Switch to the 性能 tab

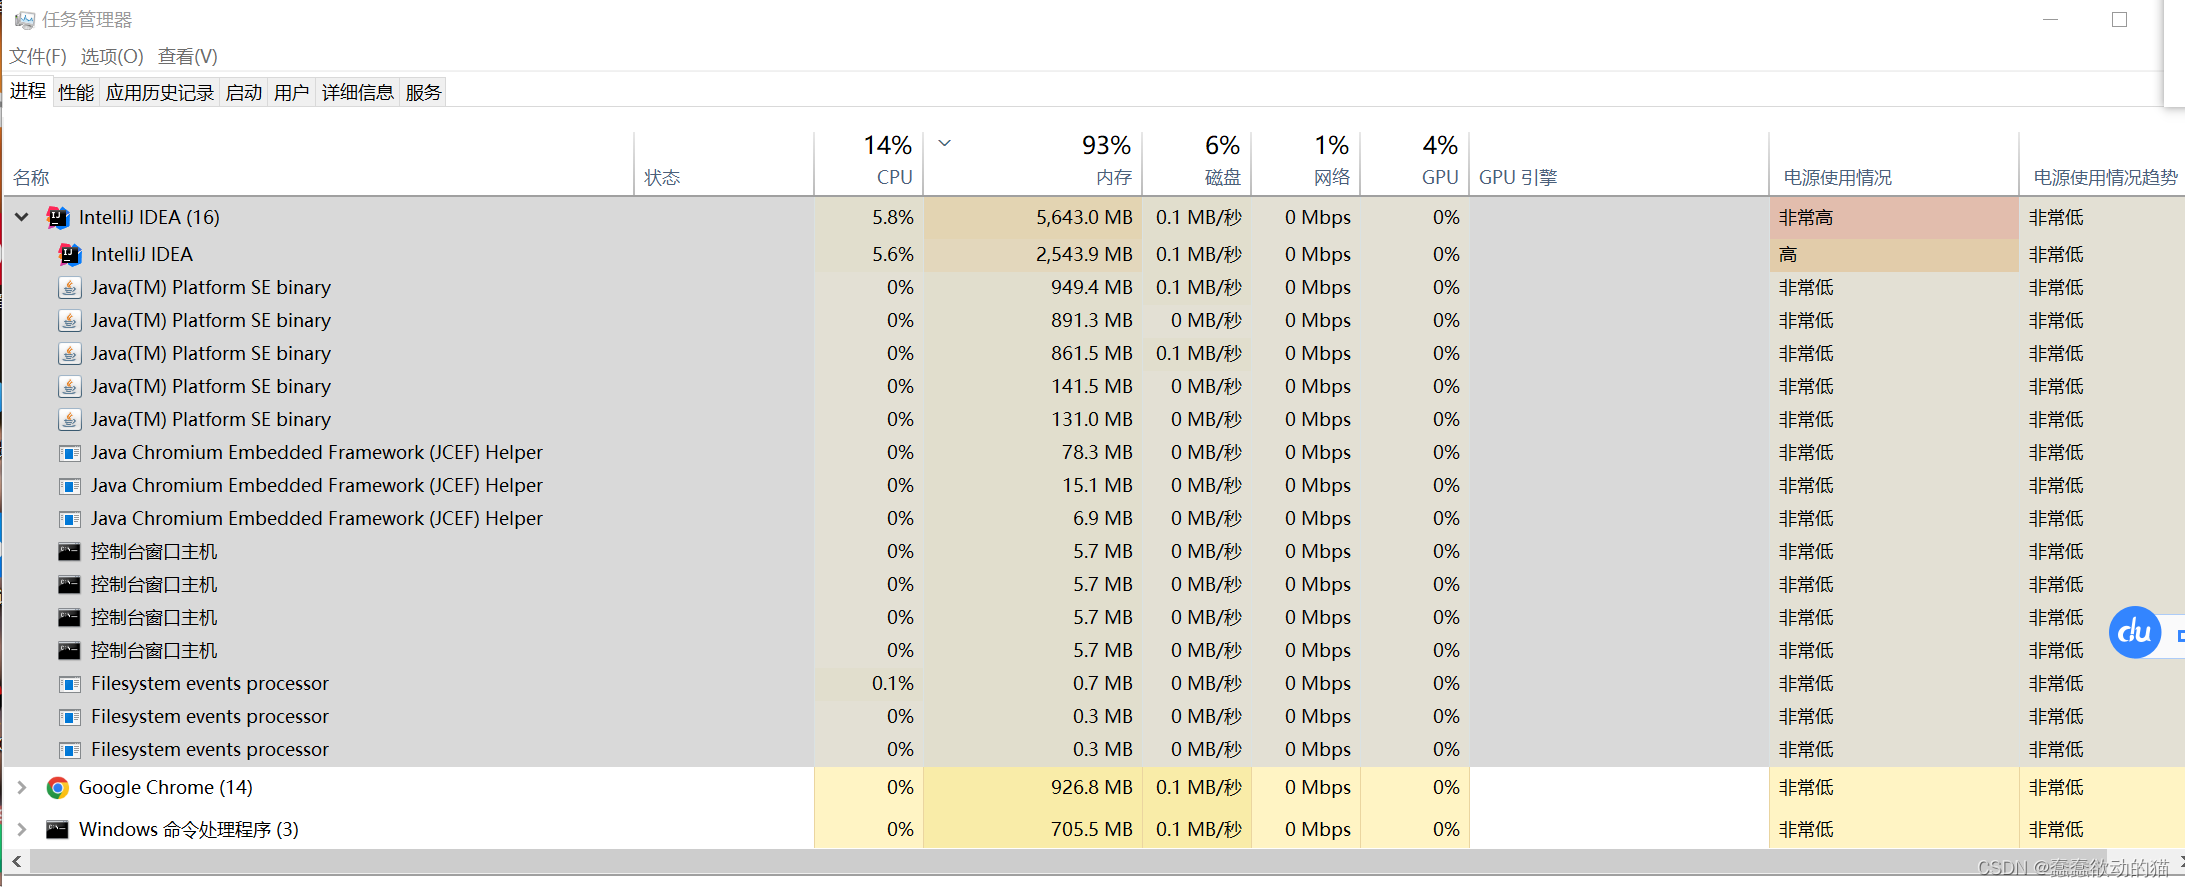(76, 92)
